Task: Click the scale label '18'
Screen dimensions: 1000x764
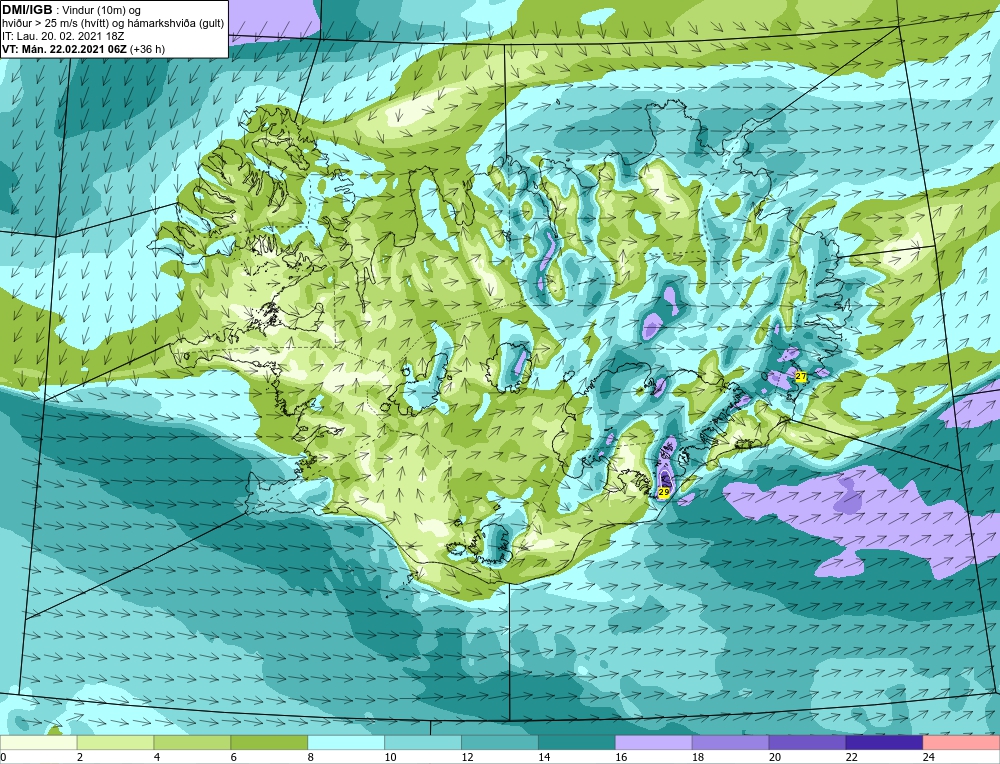Action: click(698, 757)
